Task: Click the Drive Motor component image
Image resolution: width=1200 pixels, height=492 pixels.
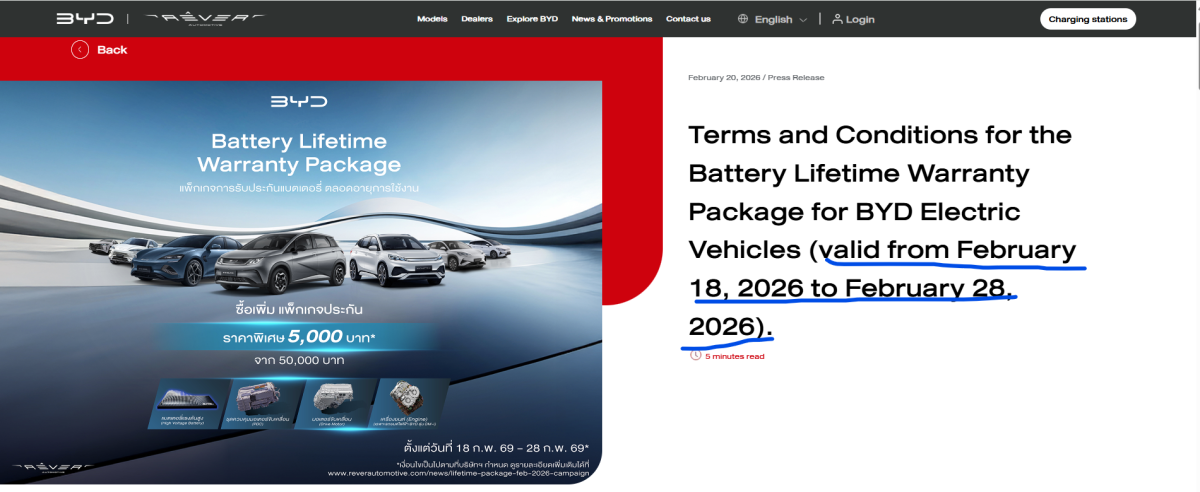Action: (338, 400)
